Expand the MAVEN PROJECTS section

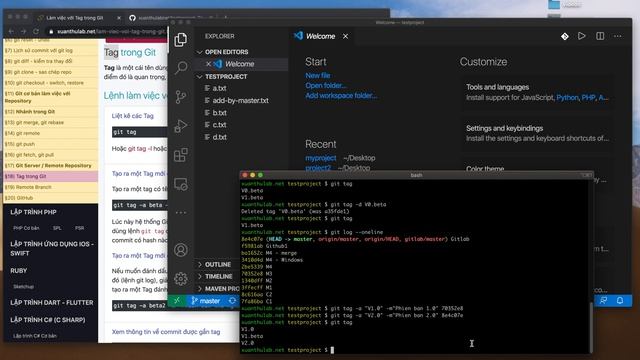click(x=218, y=289)
